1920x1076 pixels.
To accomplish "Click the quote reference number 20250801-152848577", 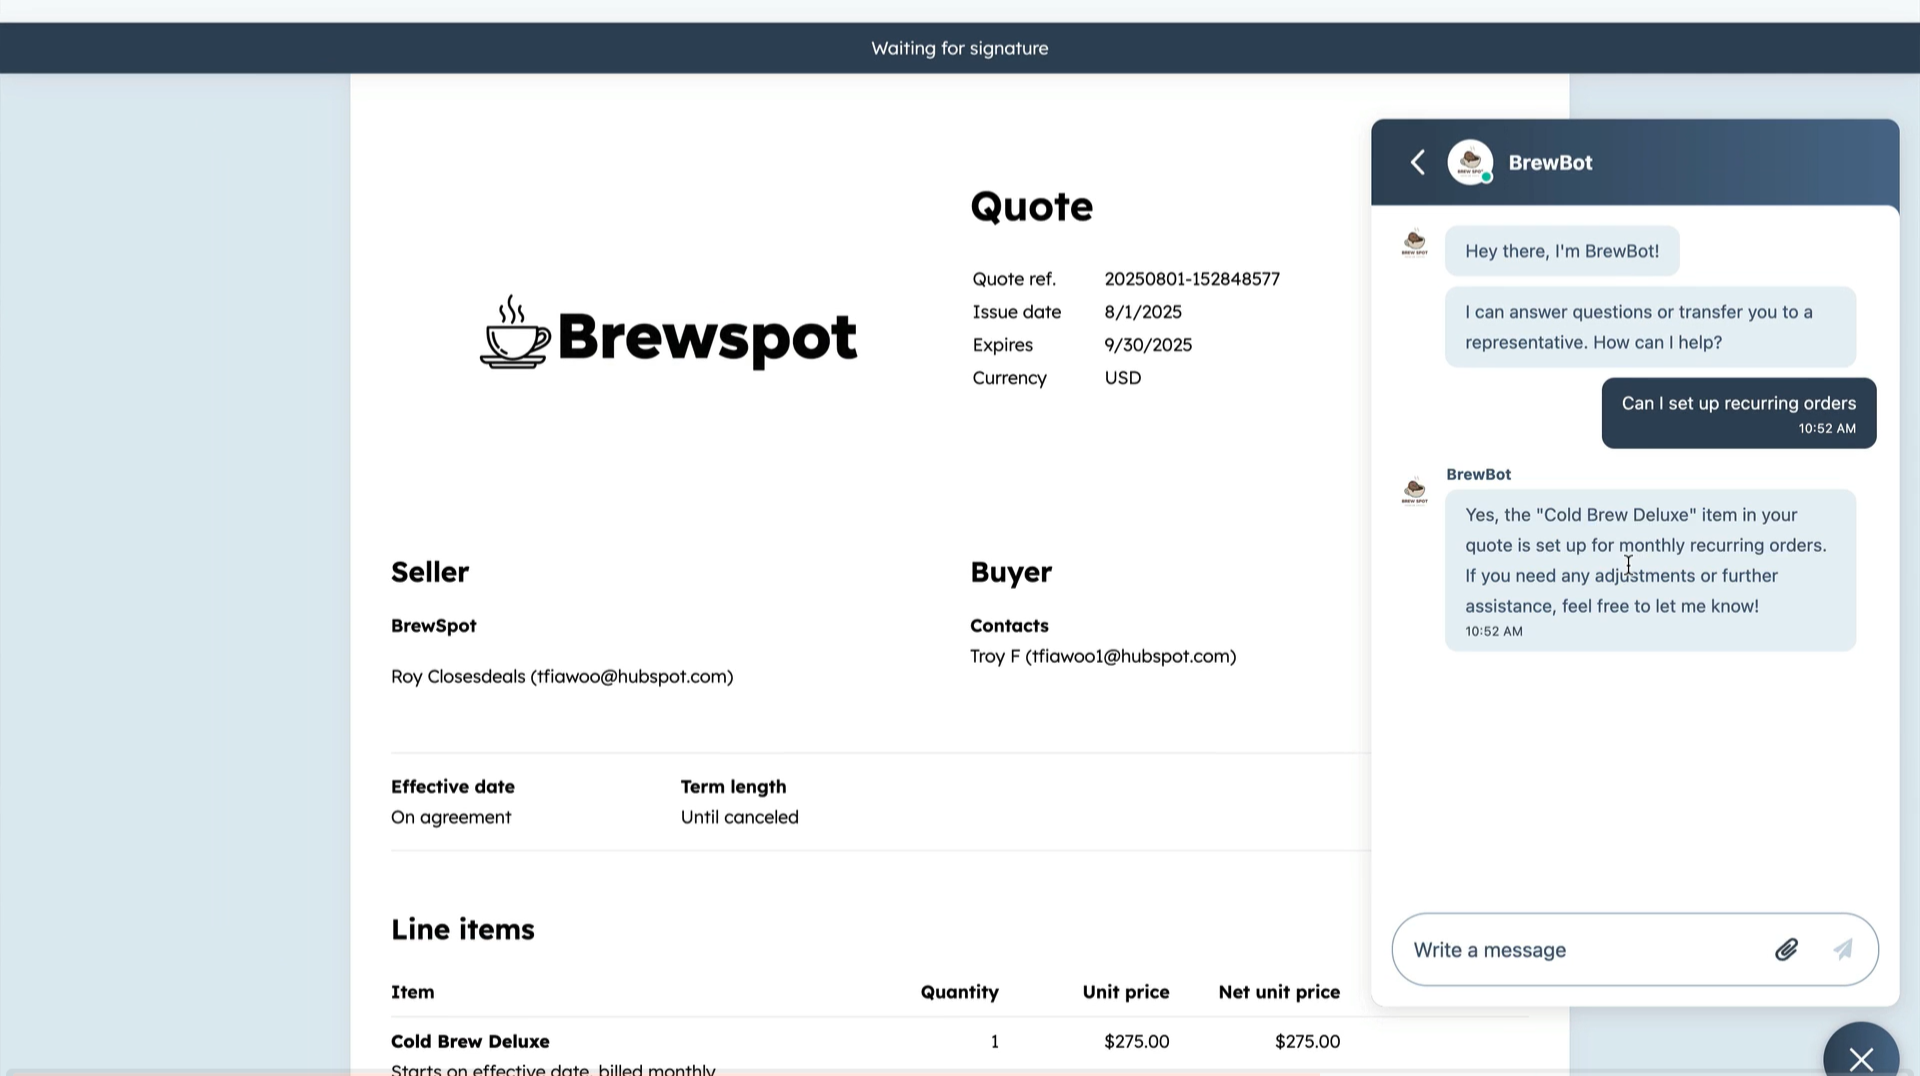I will click(x=1191, y=279).
